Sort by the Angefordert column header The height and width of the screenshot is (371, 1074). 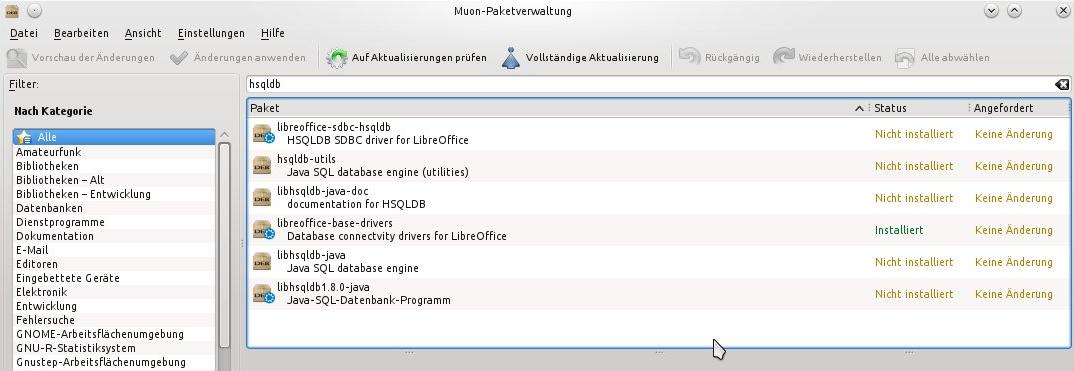point(1019,108)
